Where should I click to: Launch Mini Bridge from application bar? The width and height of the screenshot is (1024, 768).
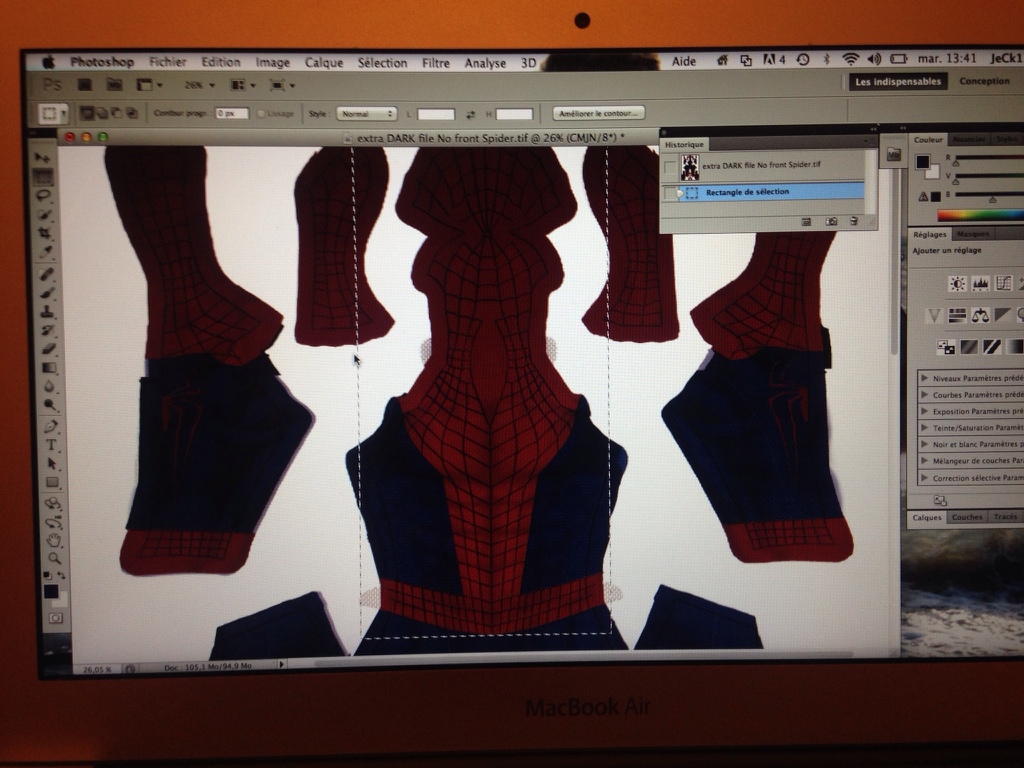click(115, 84)
